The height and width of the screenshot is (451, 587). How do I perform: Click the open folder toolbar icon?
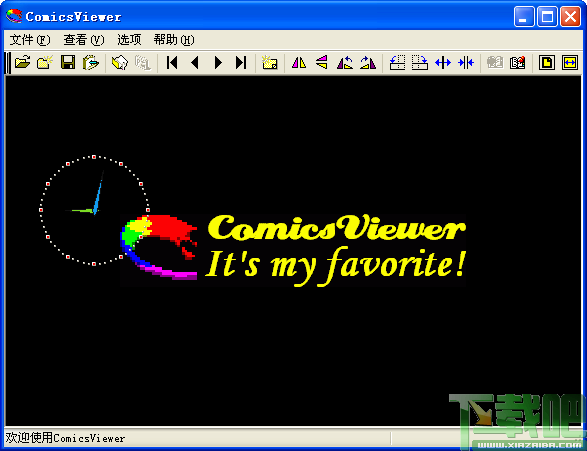click(22, 63)
